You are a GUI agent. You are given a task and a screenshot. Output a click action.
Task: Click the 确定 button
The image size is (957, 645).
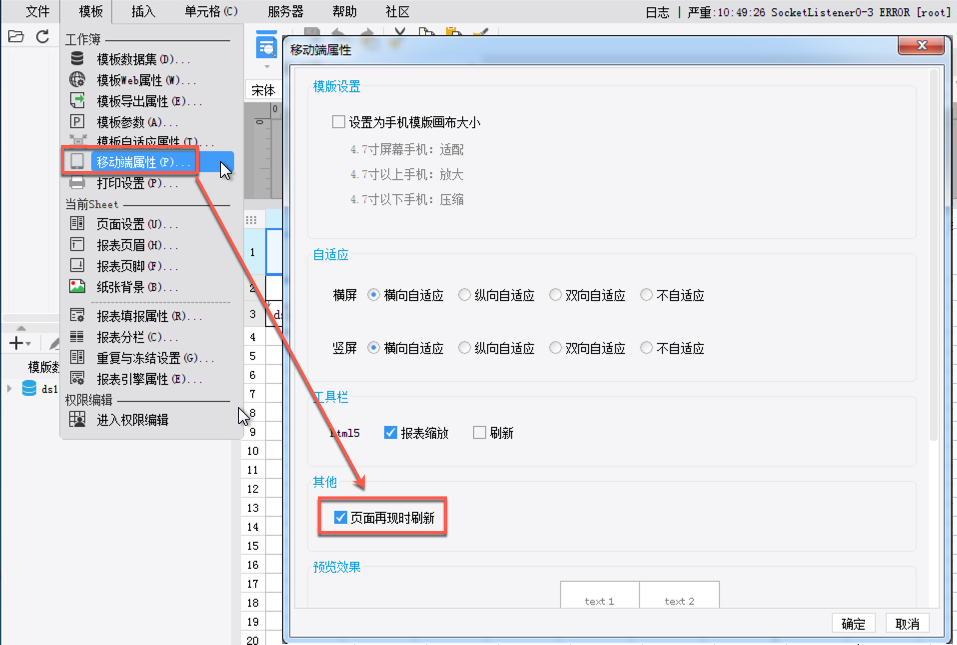pyautogui.click(x=853, y=624)
